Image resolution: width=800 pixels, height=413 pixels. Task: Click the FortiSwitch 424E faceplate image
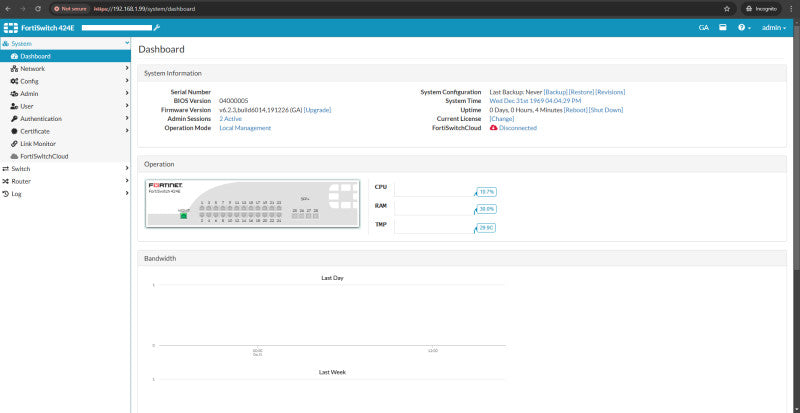pyautogui.click(x=253, y=203)
